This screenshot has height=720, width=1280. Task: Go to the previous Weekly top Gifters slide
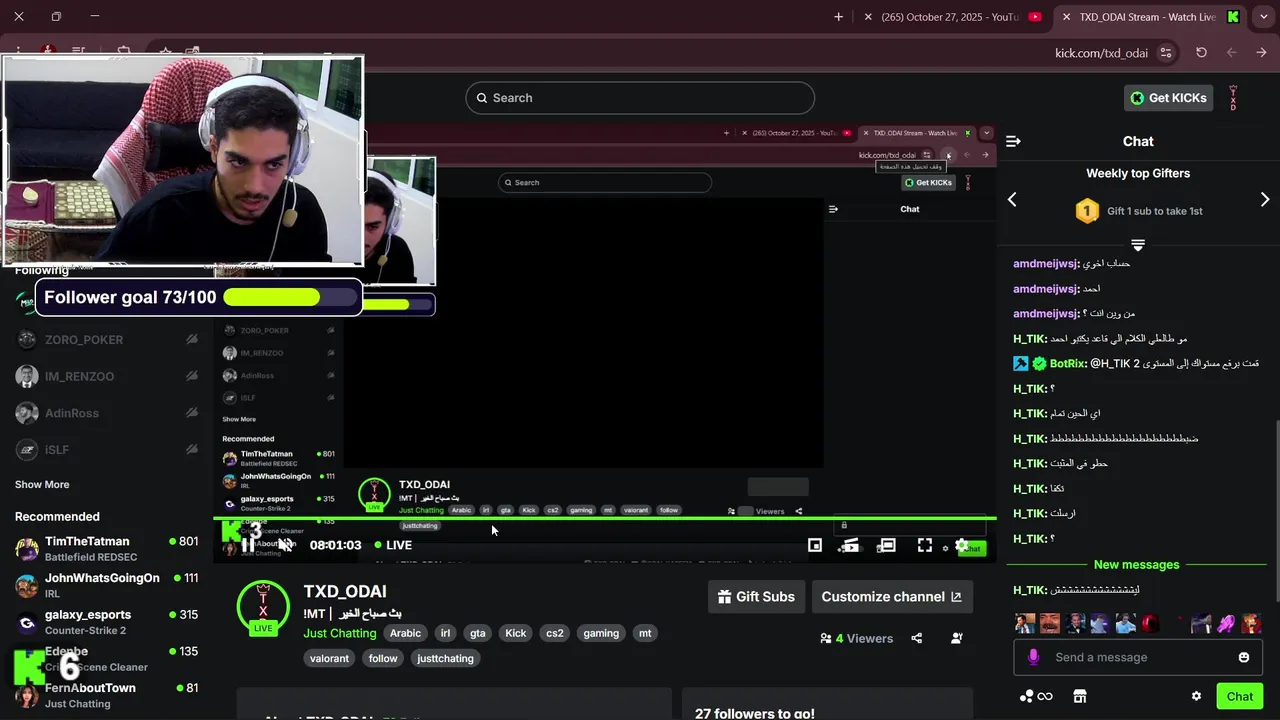tap(1012, 199)
